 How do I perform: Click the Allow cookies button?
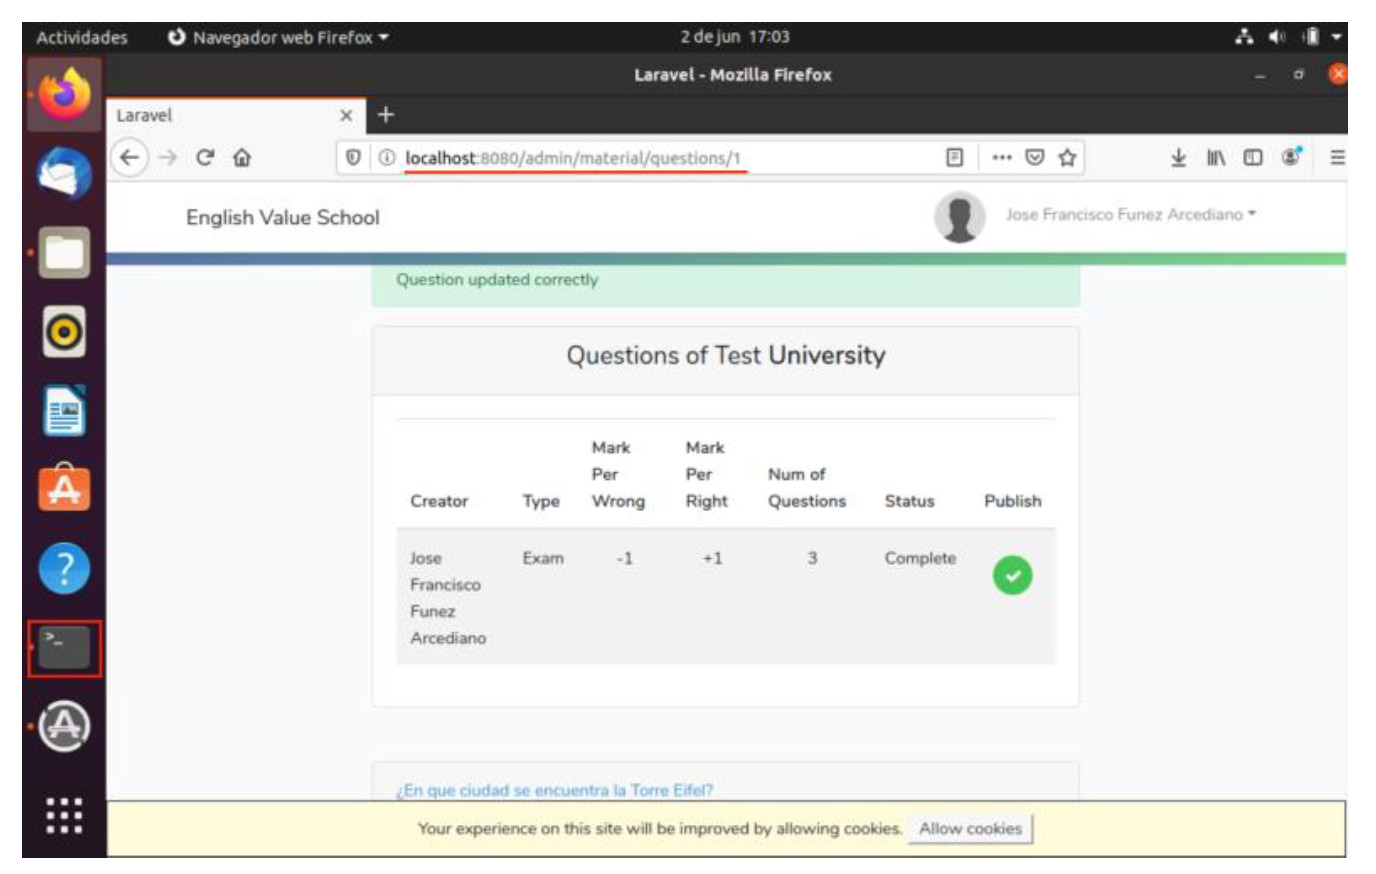(970, 829)
